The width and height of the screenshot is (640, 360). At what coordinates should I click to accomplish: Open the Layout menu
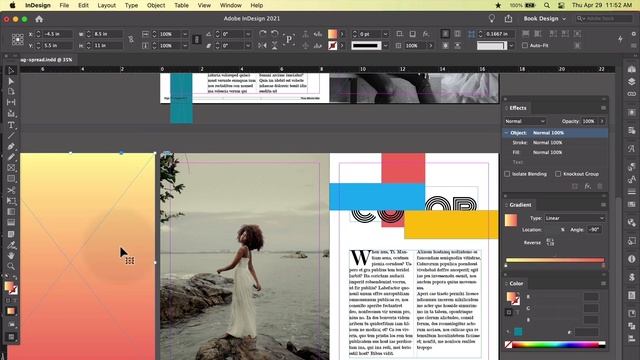click(x=107, y=5)
